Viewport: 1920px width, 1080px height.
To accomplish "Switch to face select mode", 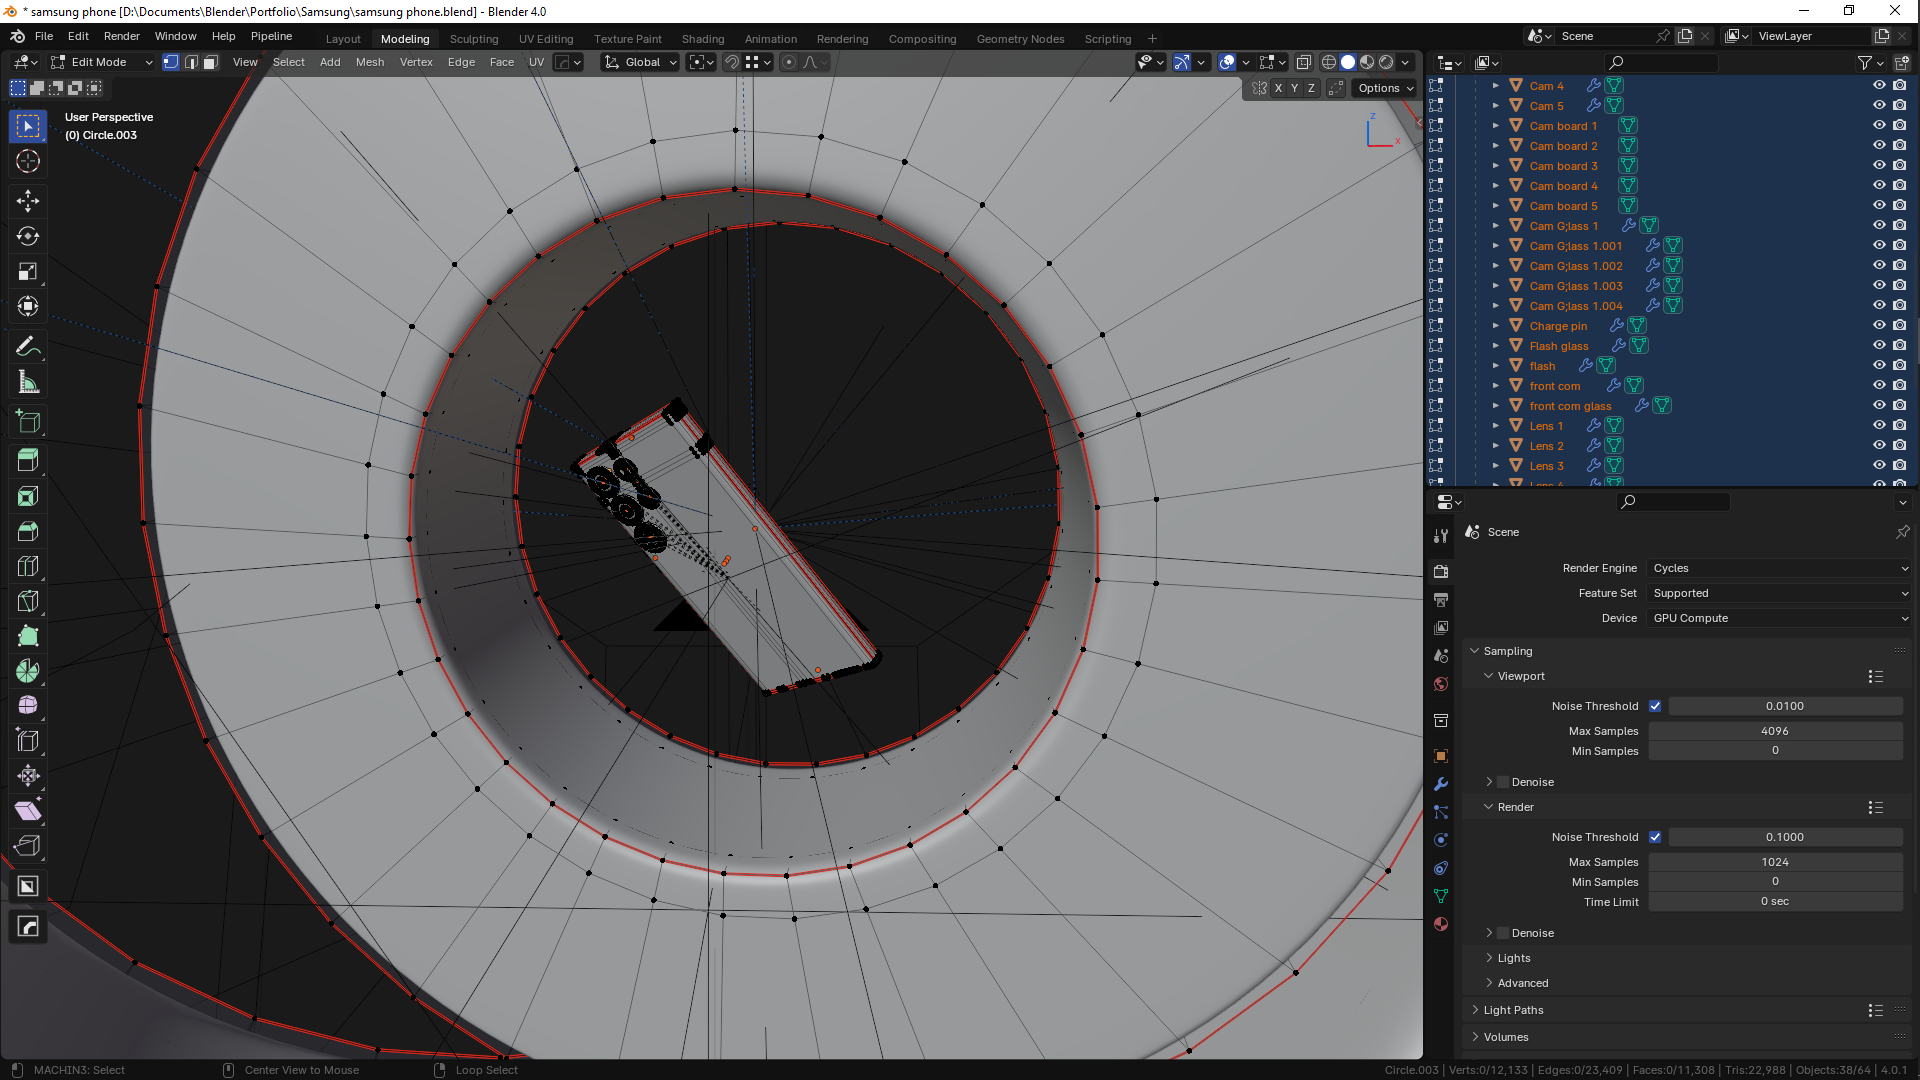I will [211, 62].
